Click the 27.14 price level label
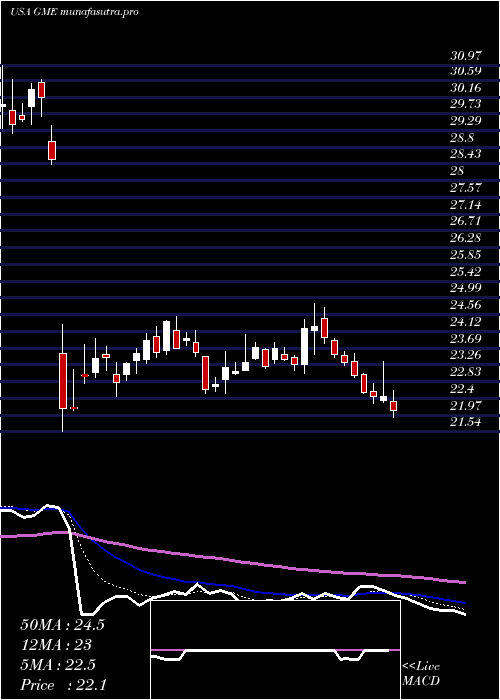500x700 pixels. click(x=466, y=204)
